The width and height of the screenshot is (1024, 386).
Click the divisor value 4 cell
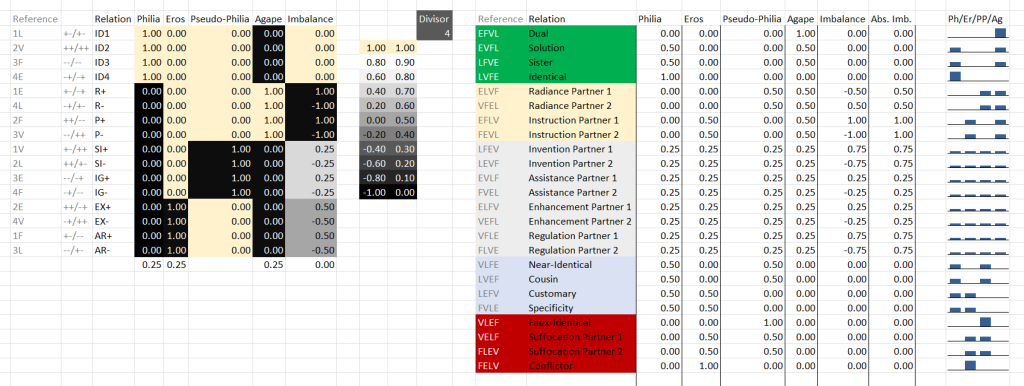pyautogui.click(x=434, y=33)
